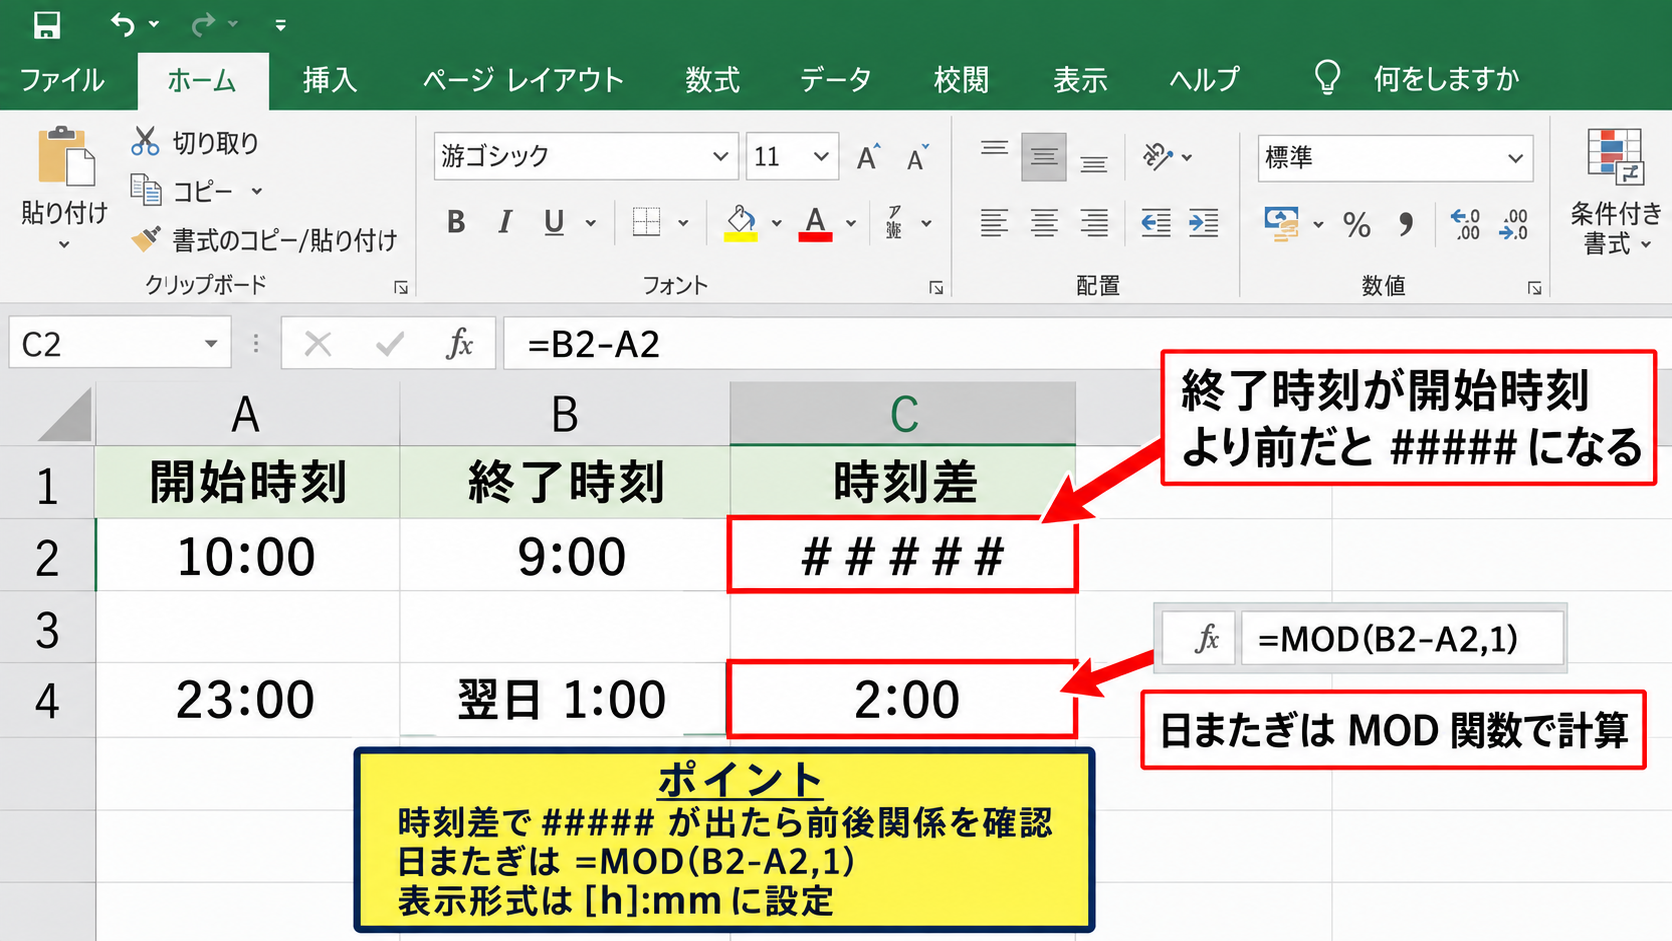1672x941 pixels.
Task: Click the Redo arrow icon
Action: tap(203, 24)
